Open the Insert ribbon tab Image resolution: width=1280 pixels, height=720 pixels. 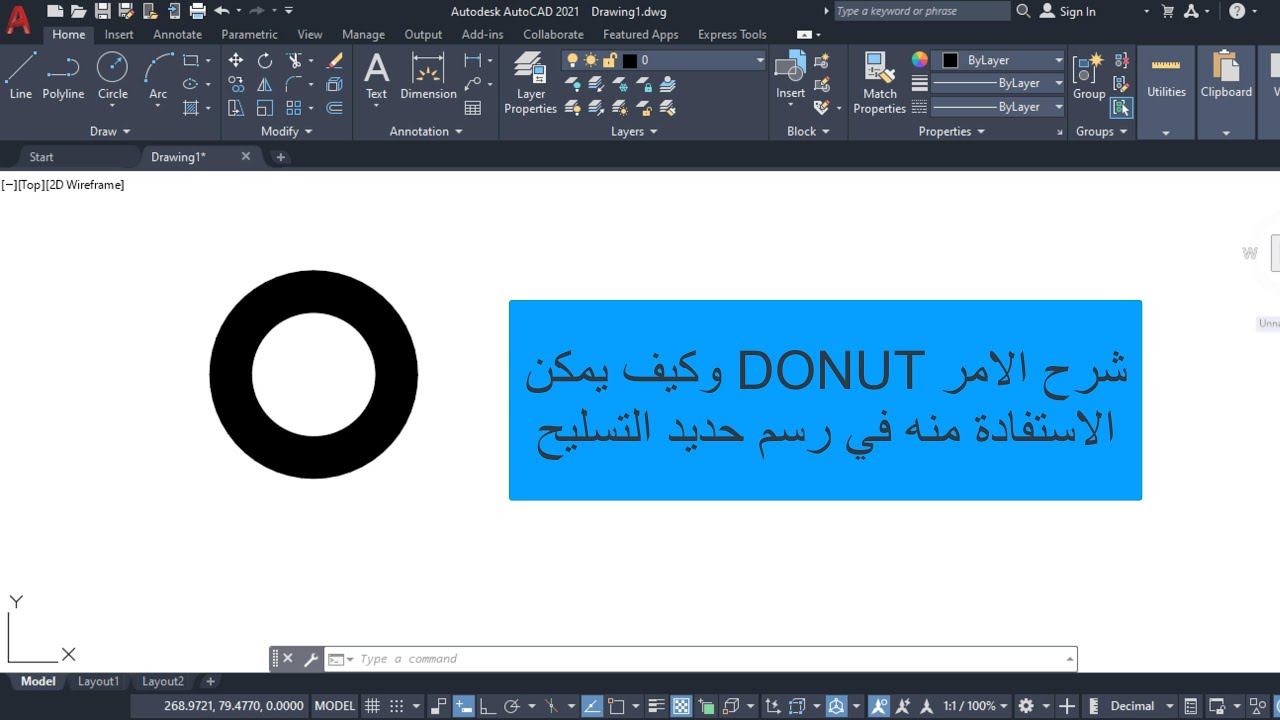pyautogui.click(x=119, y=34)
